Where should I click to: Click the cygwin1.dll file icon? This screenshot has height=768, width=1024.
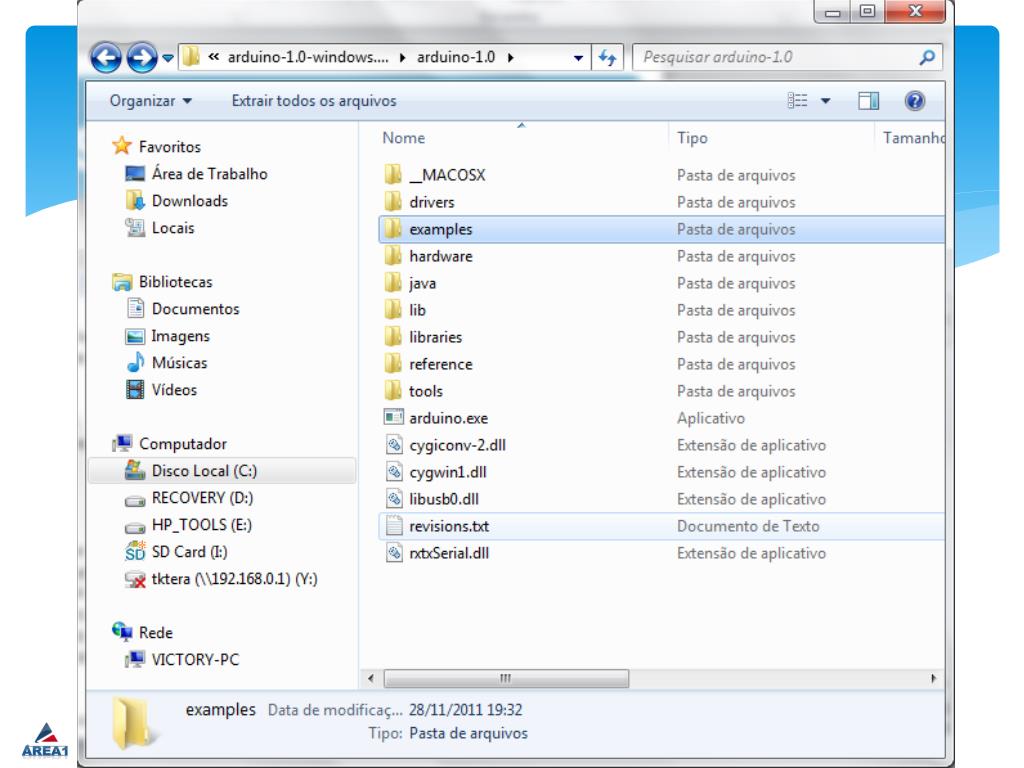coord(394,472)
